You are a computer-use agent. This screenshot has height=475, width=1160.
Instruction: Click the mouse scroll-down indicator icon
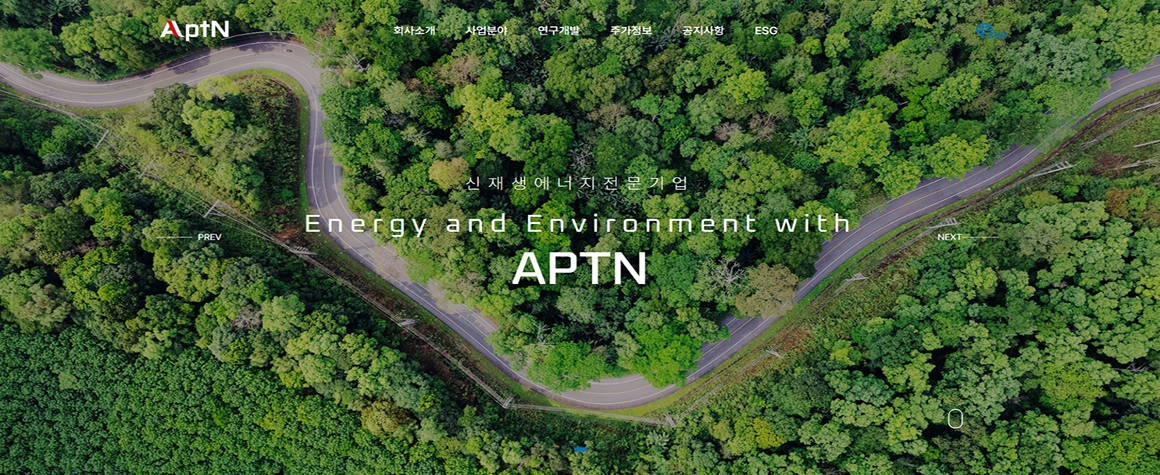pos(955,419)
